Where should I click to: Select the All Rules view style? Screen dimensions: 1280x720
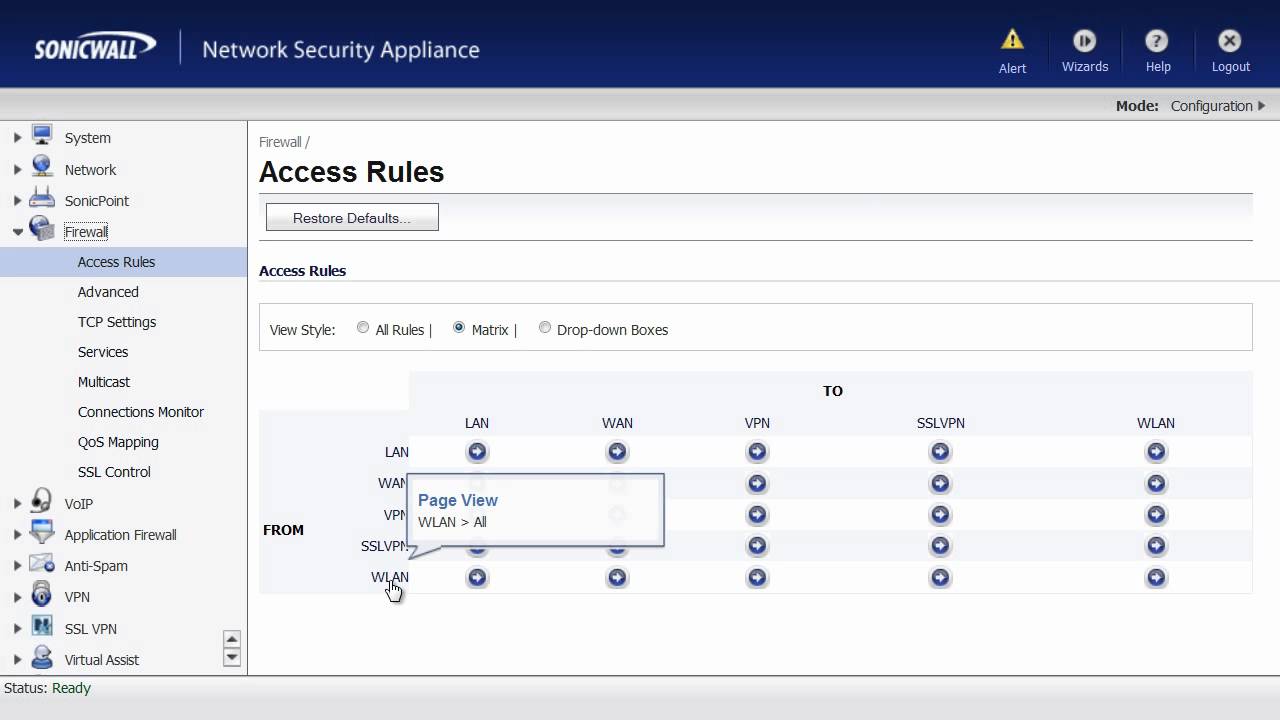click(363, 328)
